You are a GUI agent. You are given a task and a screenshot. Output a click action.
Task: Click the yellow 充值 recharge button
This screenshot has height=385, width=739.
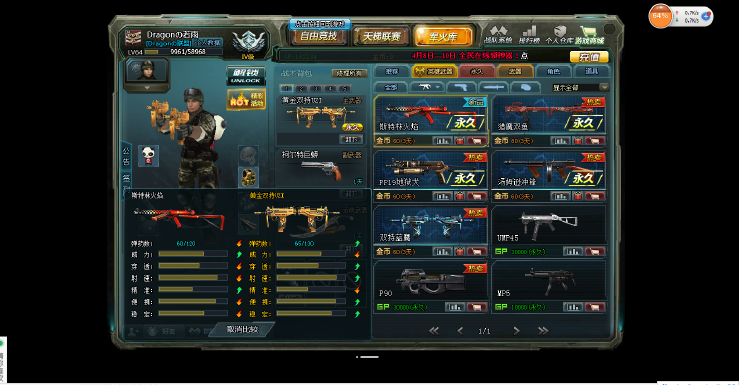point(589,57)
